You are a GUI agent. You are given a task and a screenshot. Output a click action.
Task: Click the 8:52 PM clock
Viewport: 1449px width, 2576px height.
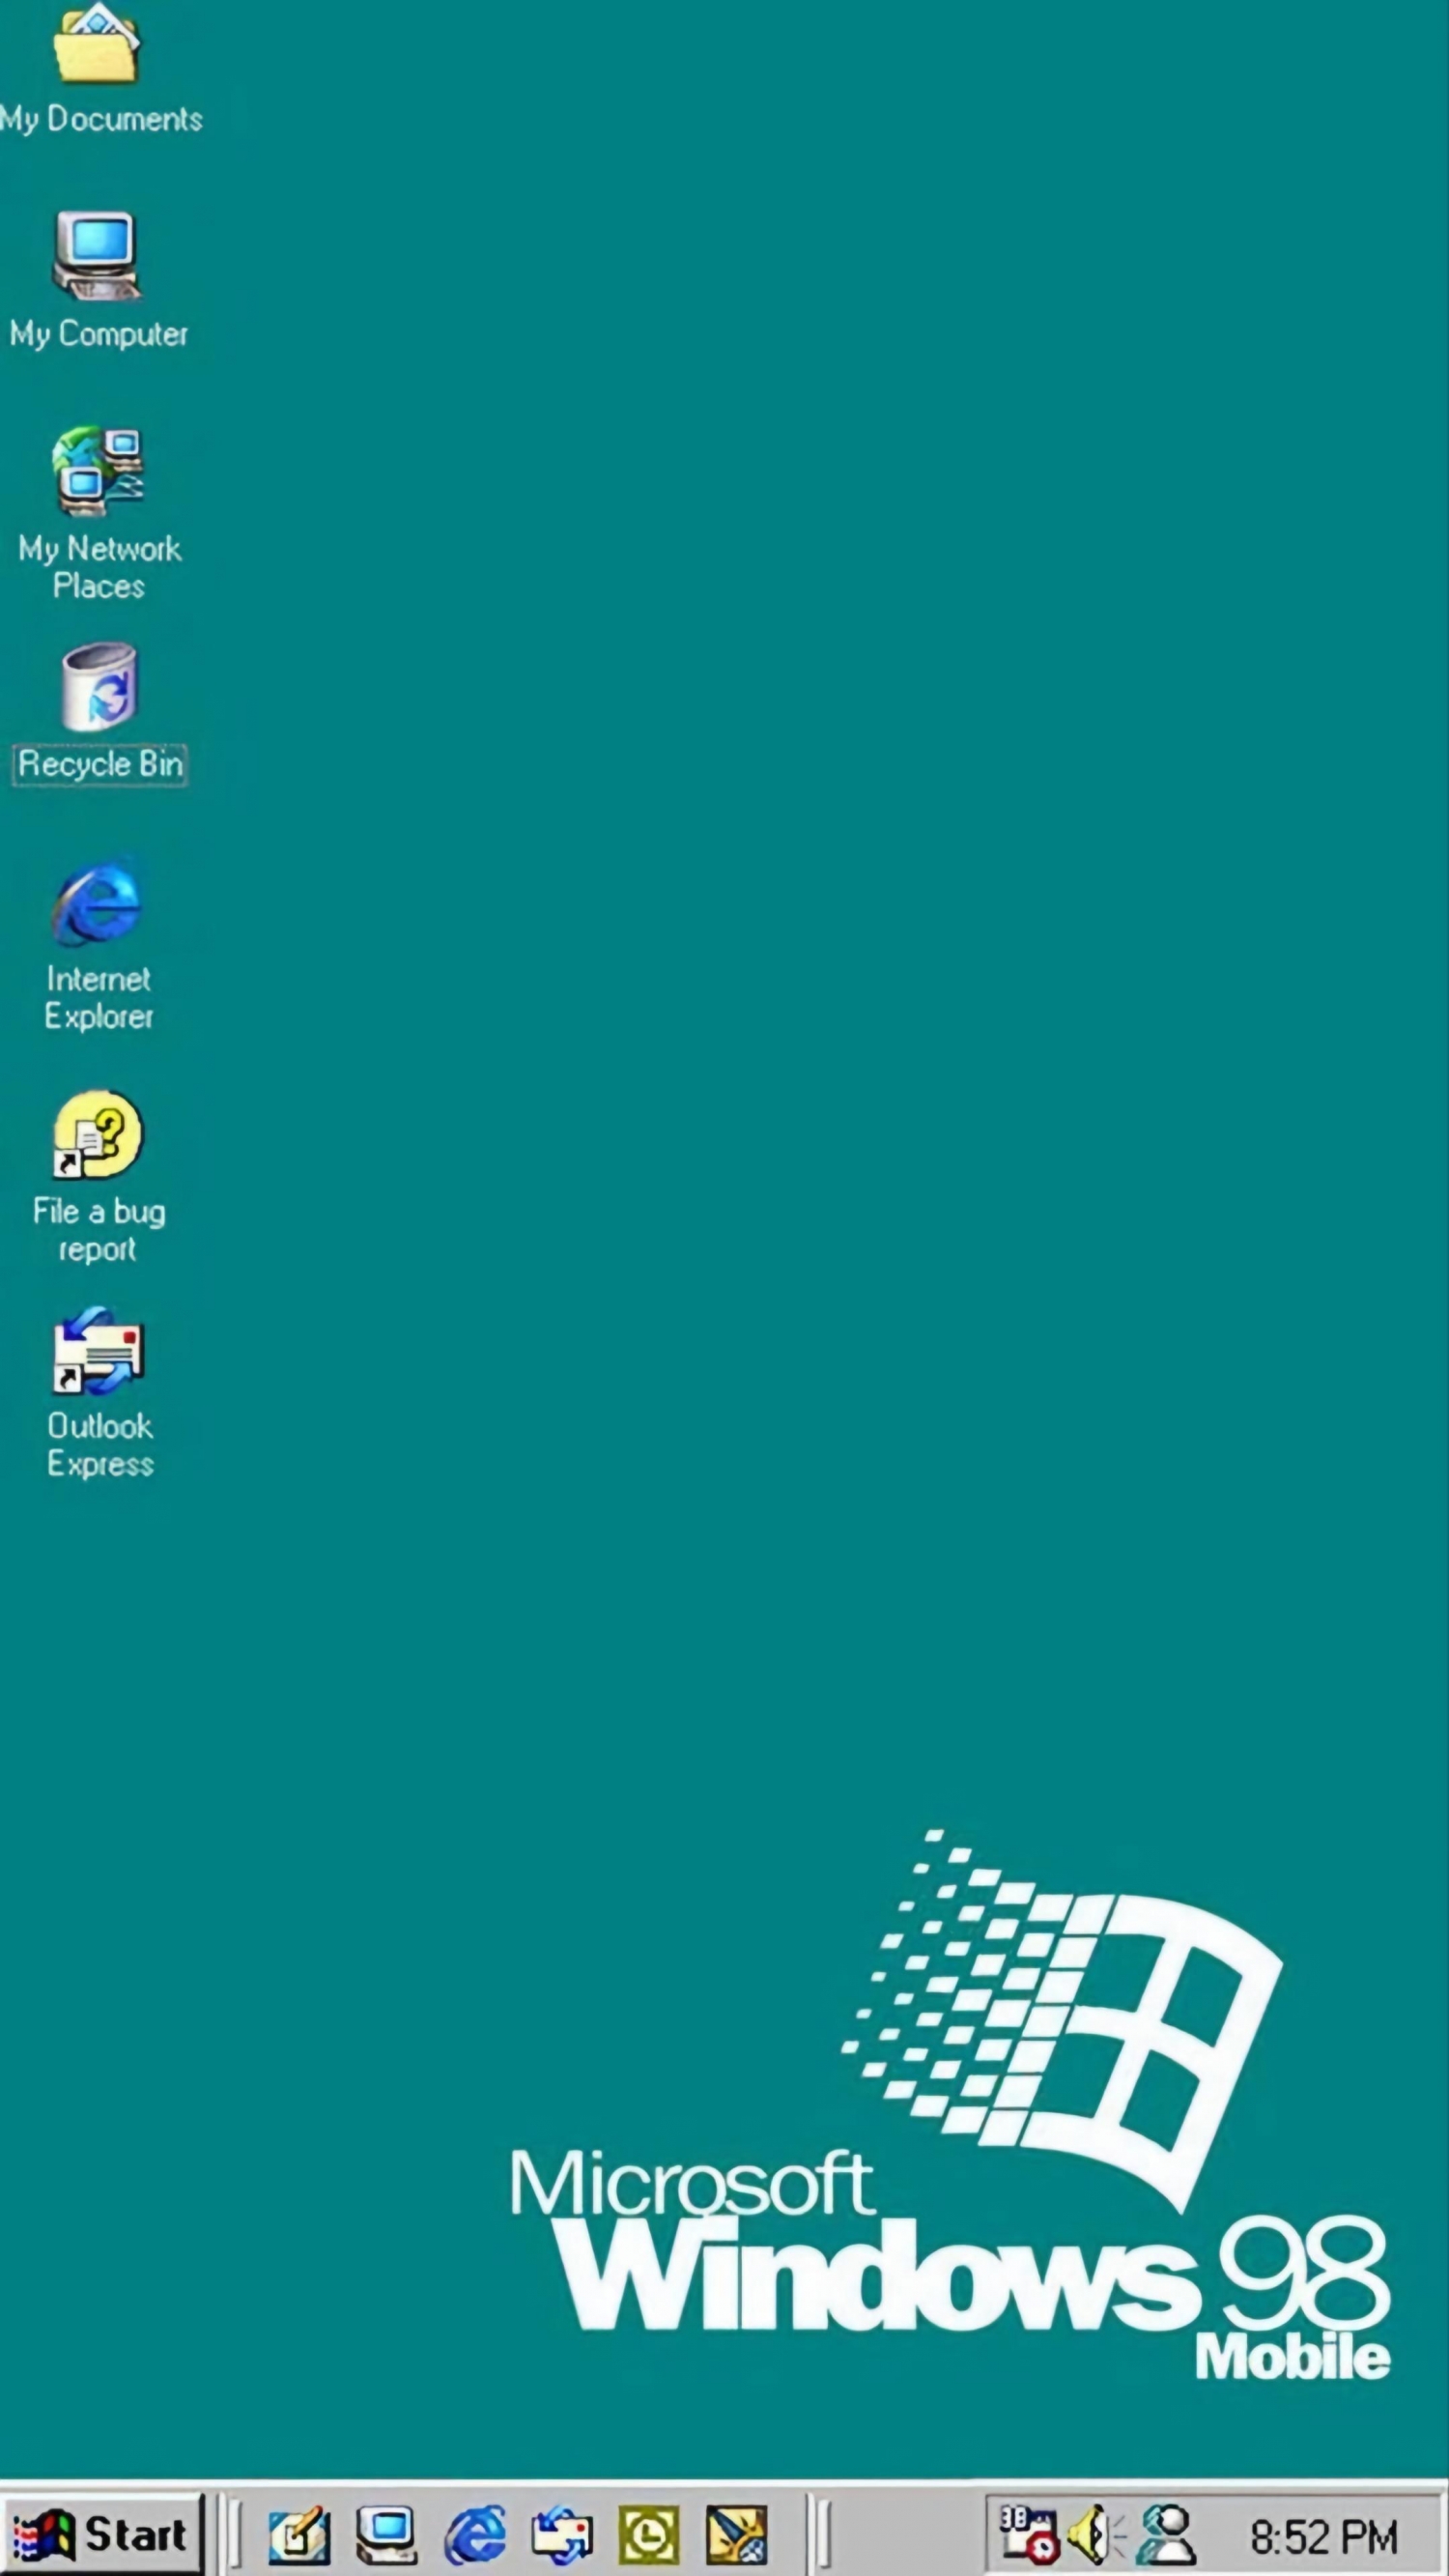1323,2537
